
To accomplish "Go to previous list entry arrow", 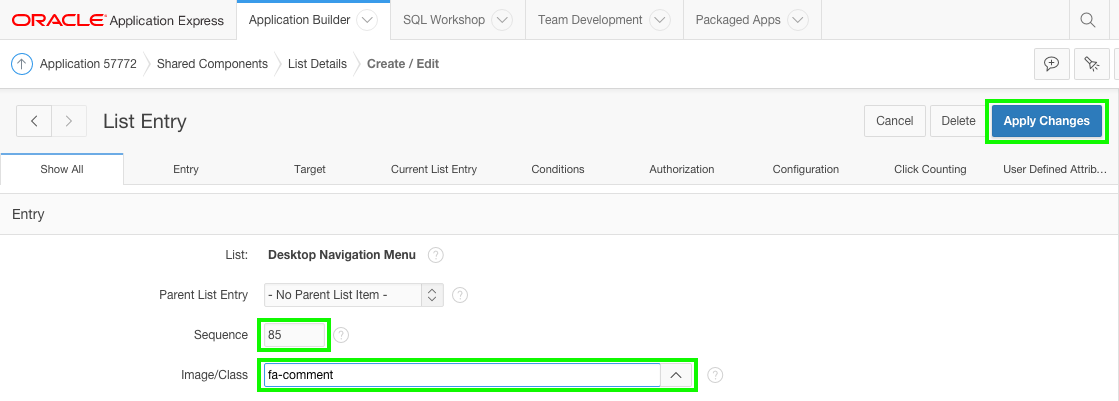I will (34, 121).
